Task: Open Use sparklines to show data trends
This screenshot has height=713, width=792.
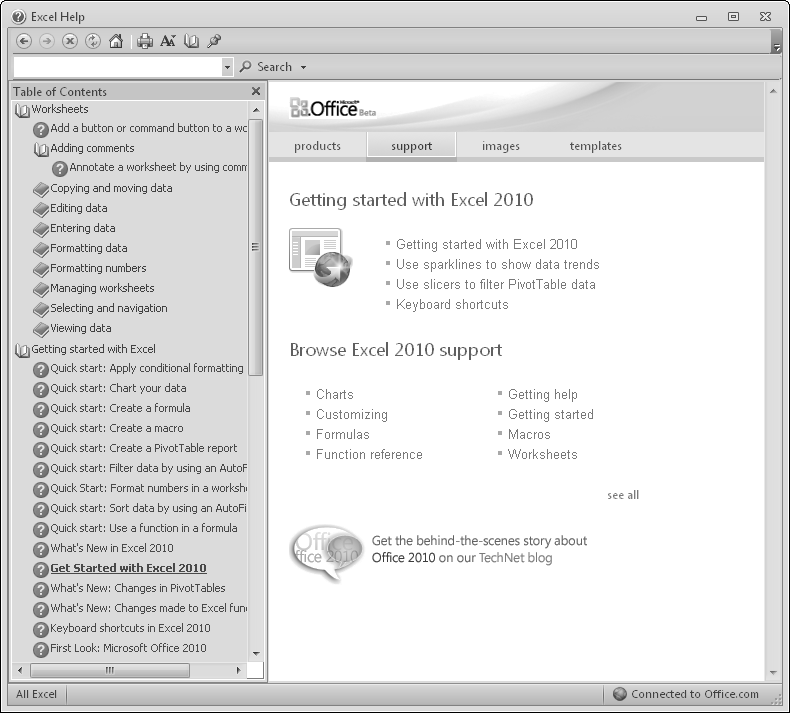Action: click(498, 265)
